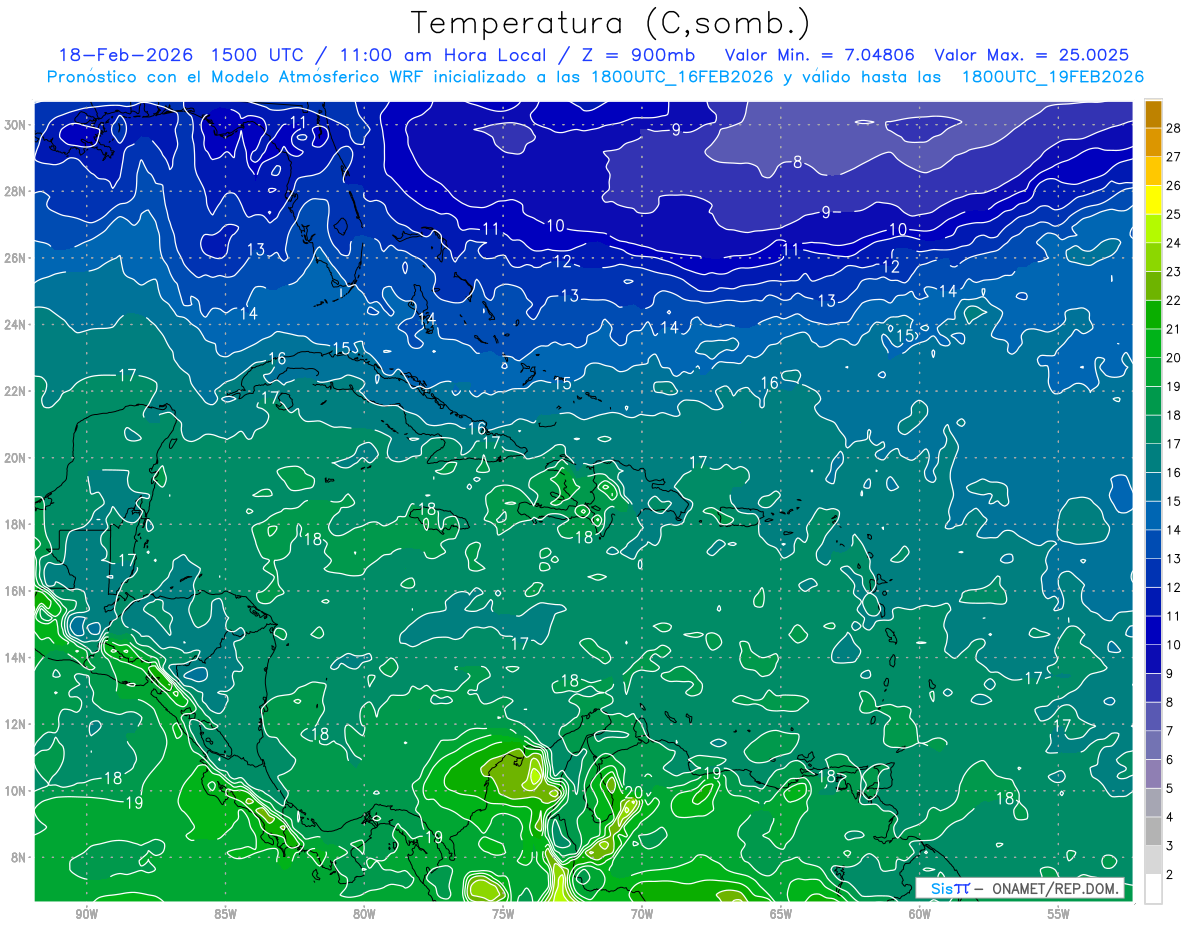Click the orange color bar segment between 27 and 28
The width and height of the screenshot is (1200, 927).
pos(1153,142)
